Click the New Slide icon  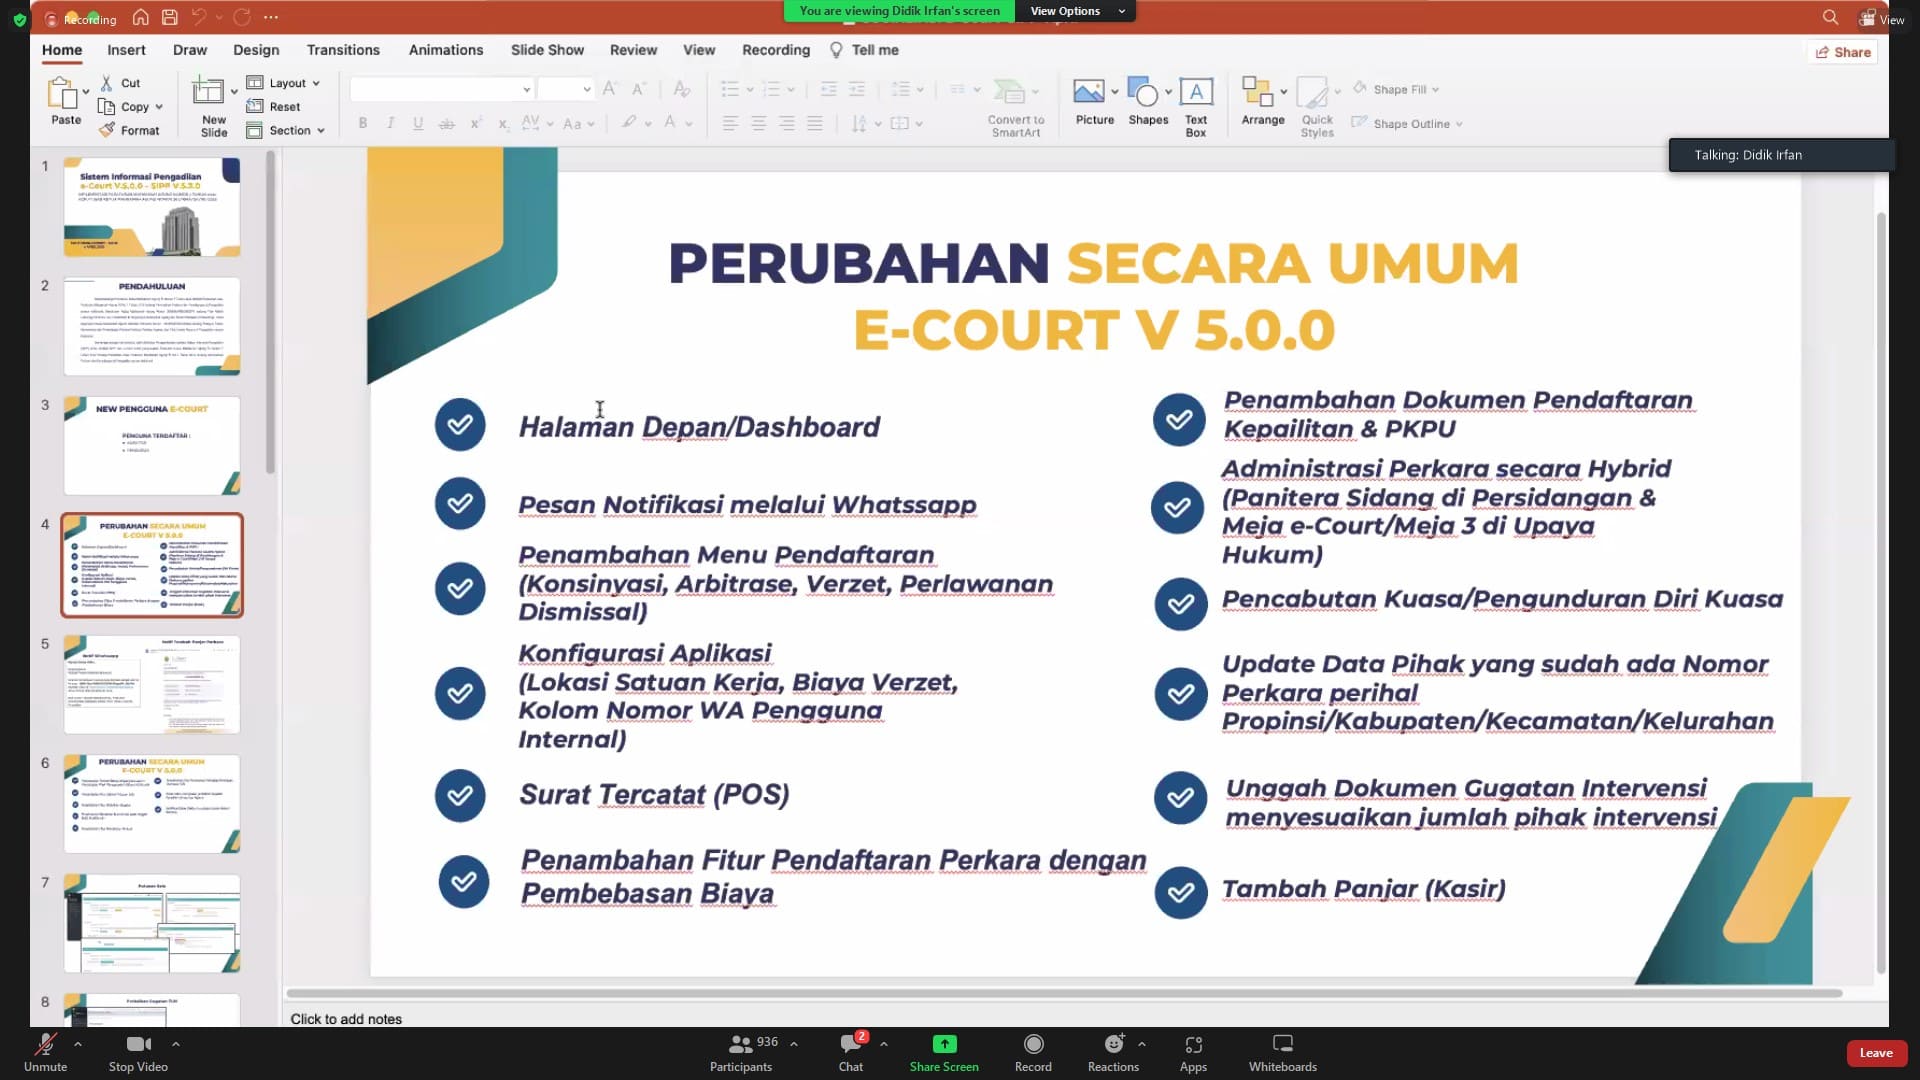(x=210, y=92)
